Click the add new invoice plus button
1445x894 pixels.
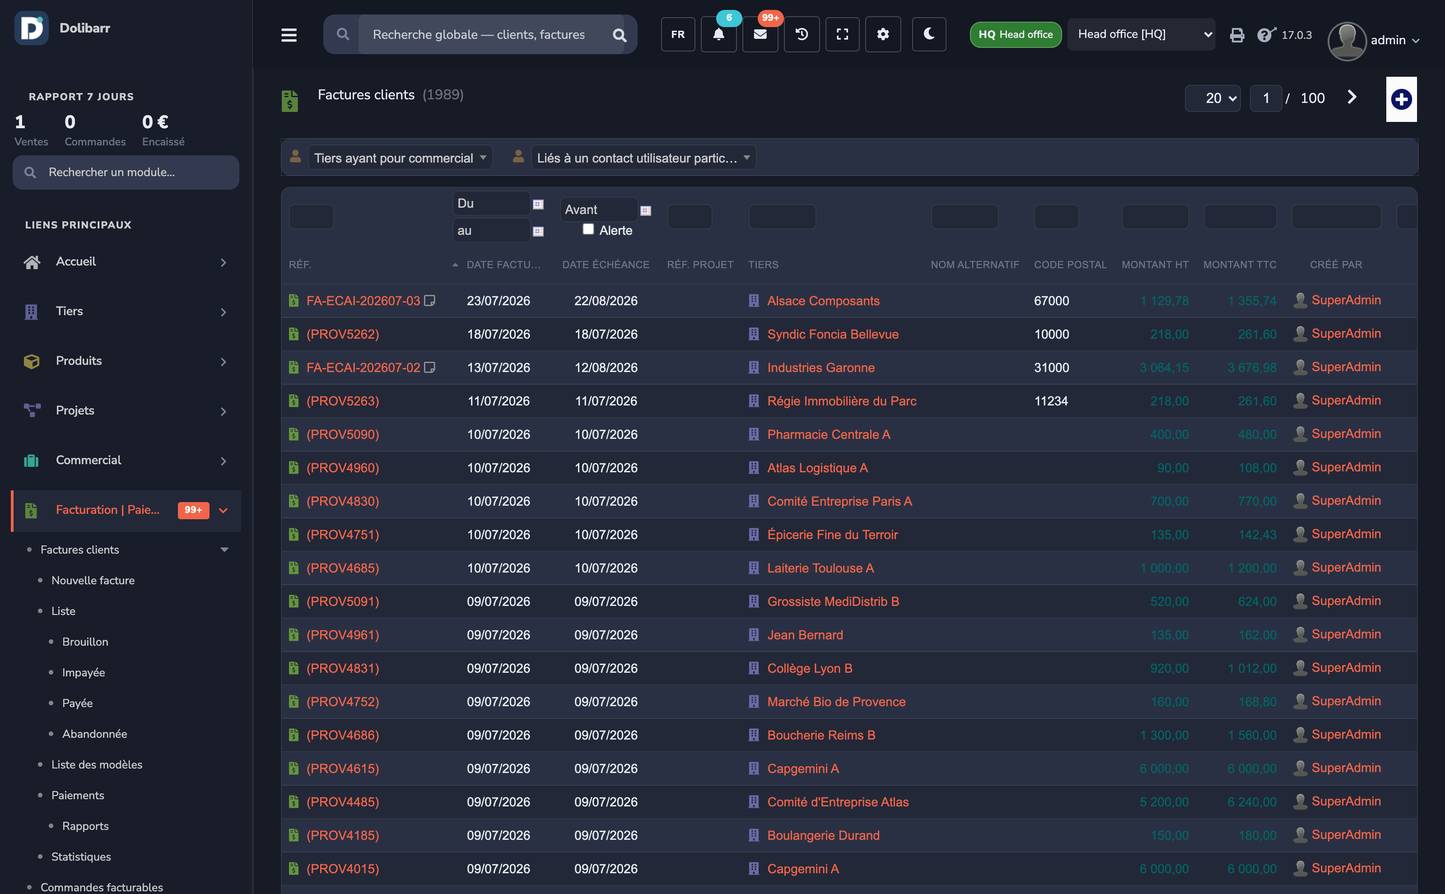coord(1401,99)
